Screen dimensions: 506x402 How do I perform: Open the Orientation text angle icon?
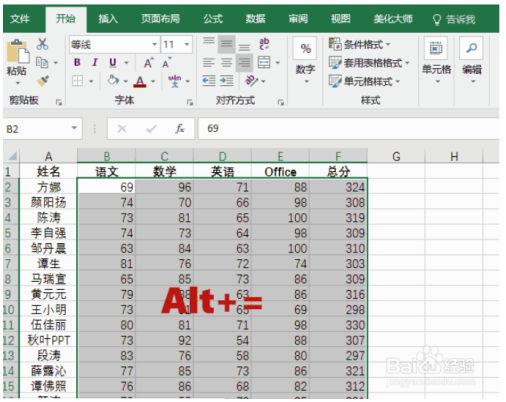coord(251,80)
